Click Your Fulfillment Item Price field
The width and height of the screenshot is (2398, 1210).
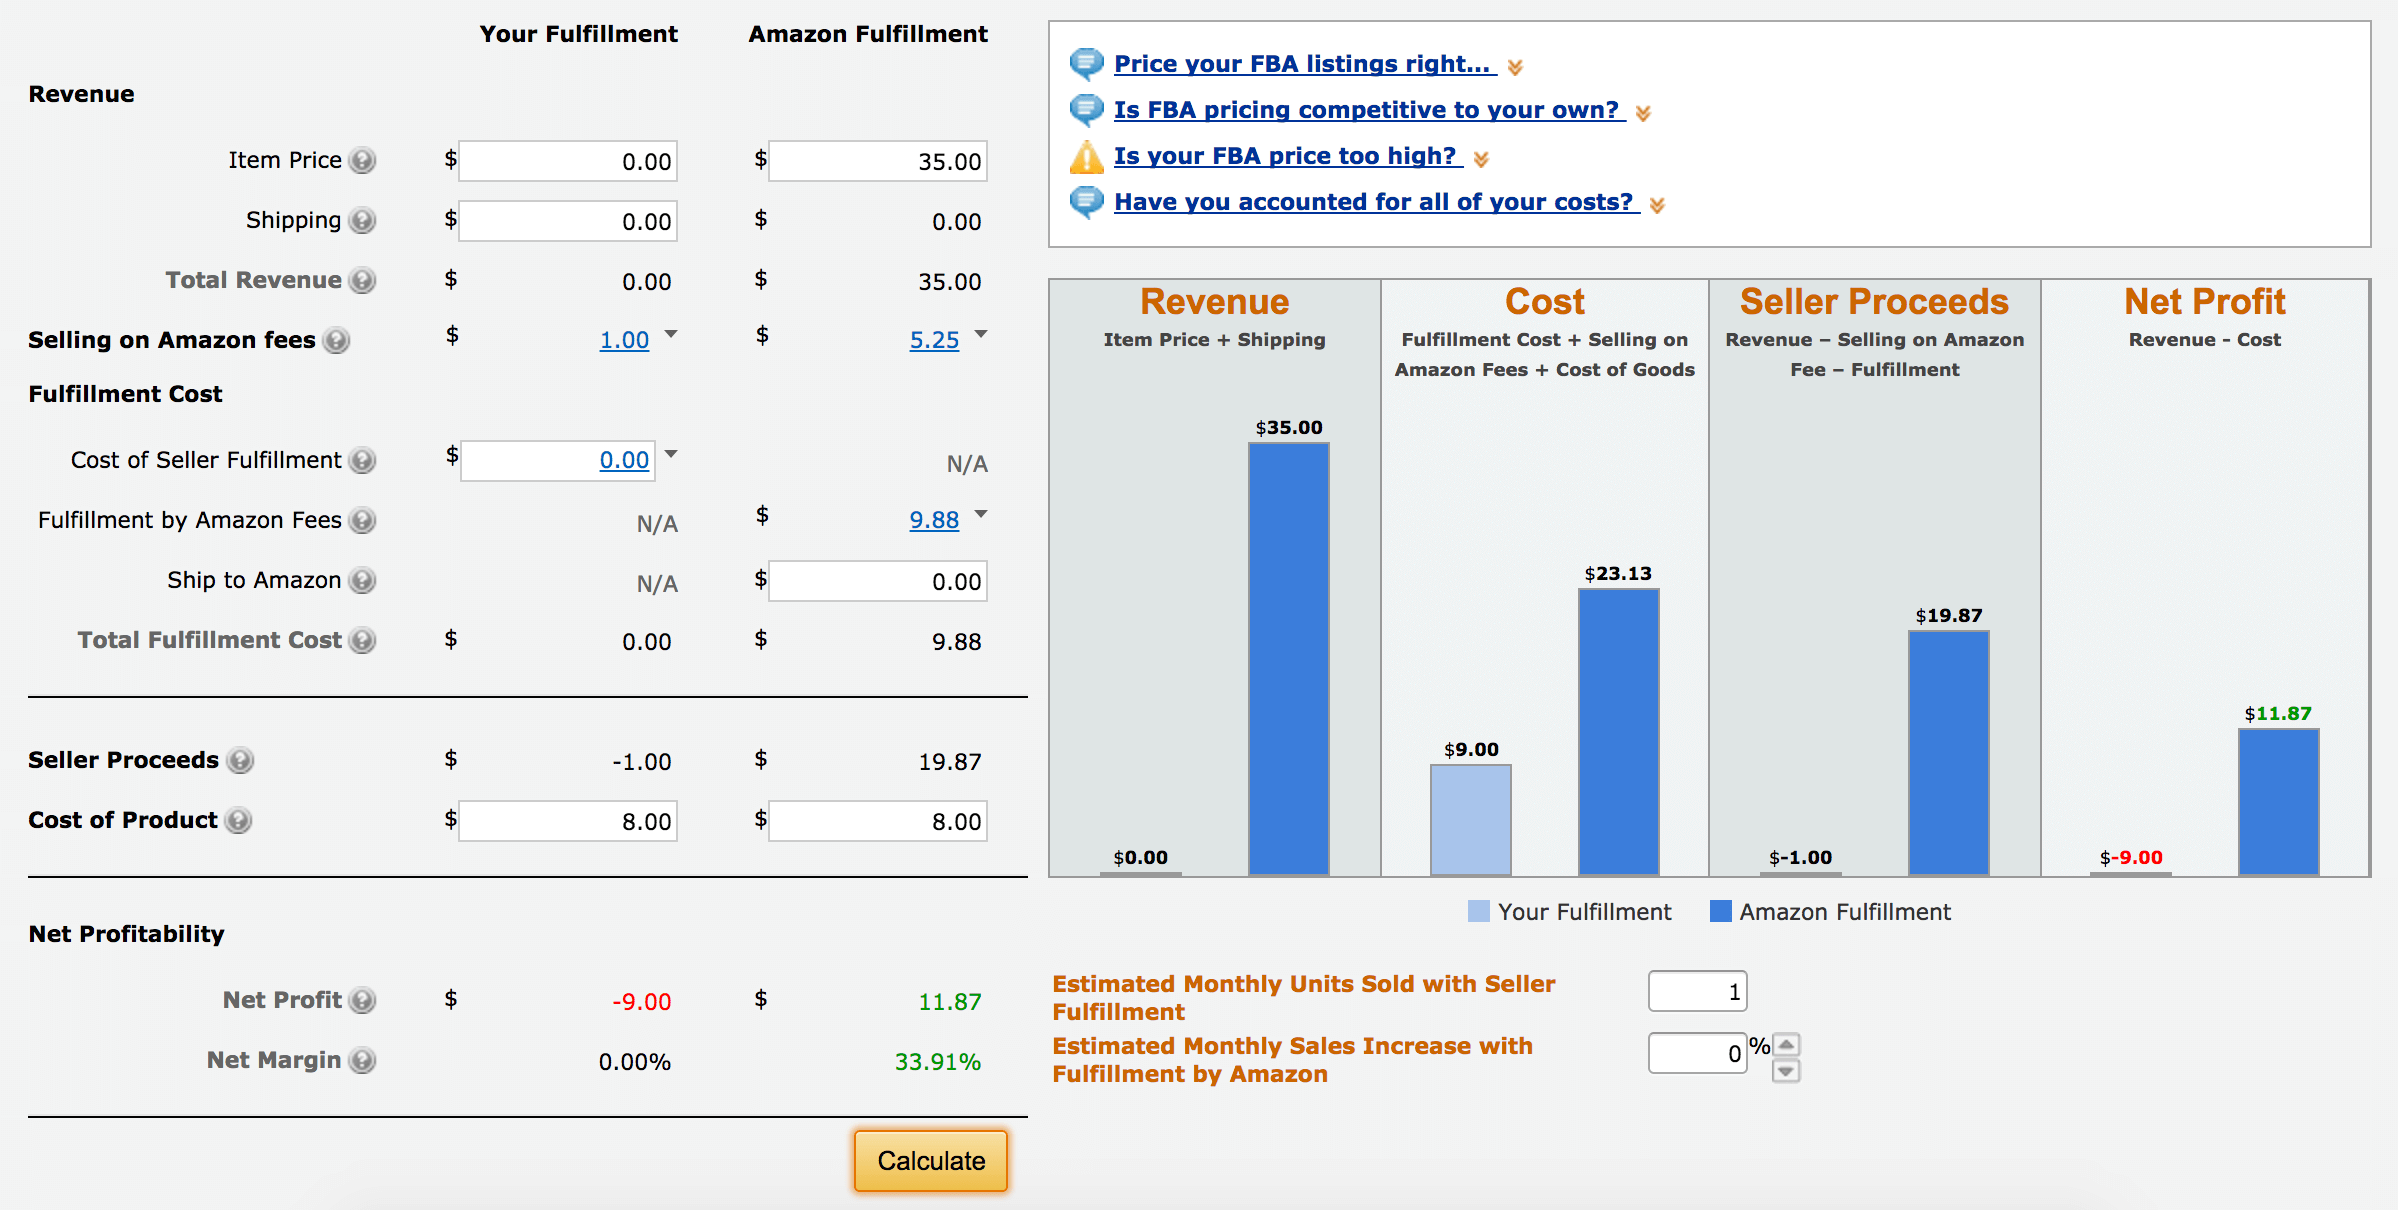pyautogui.click(x=568, y=161)
